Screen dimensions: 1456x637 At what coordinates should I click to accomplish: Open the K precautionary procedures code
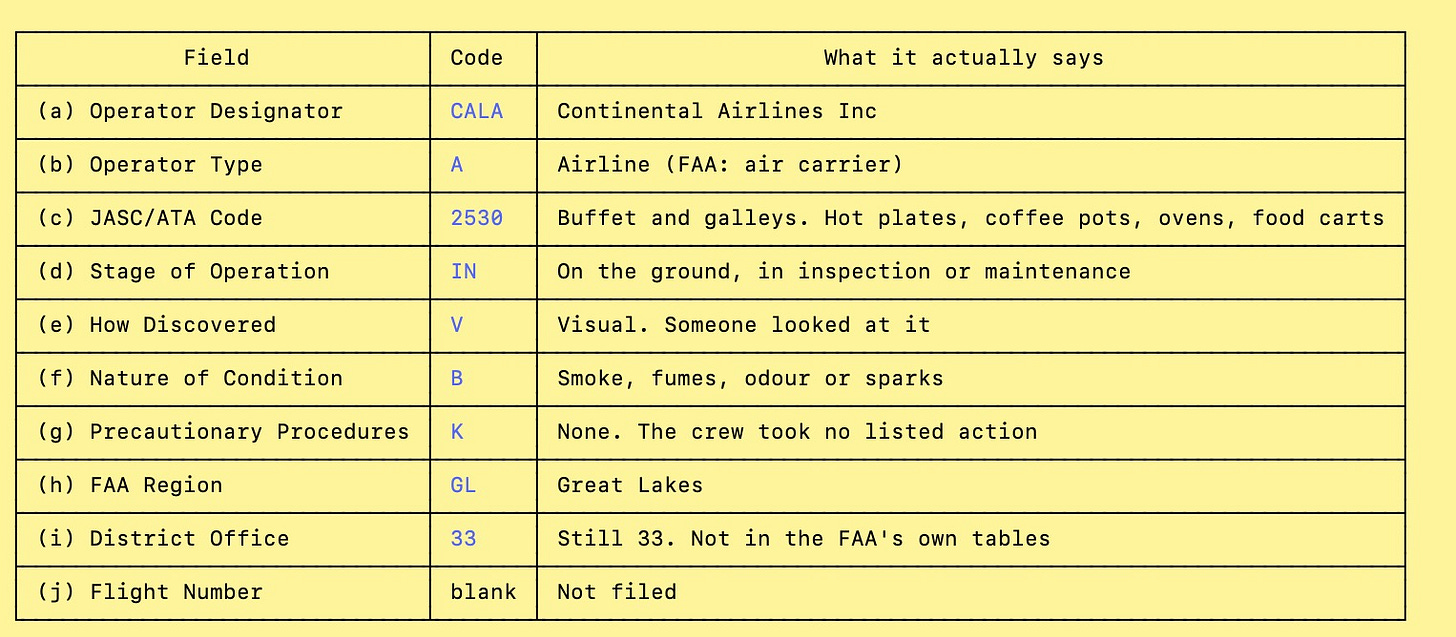tap(457, 432)
